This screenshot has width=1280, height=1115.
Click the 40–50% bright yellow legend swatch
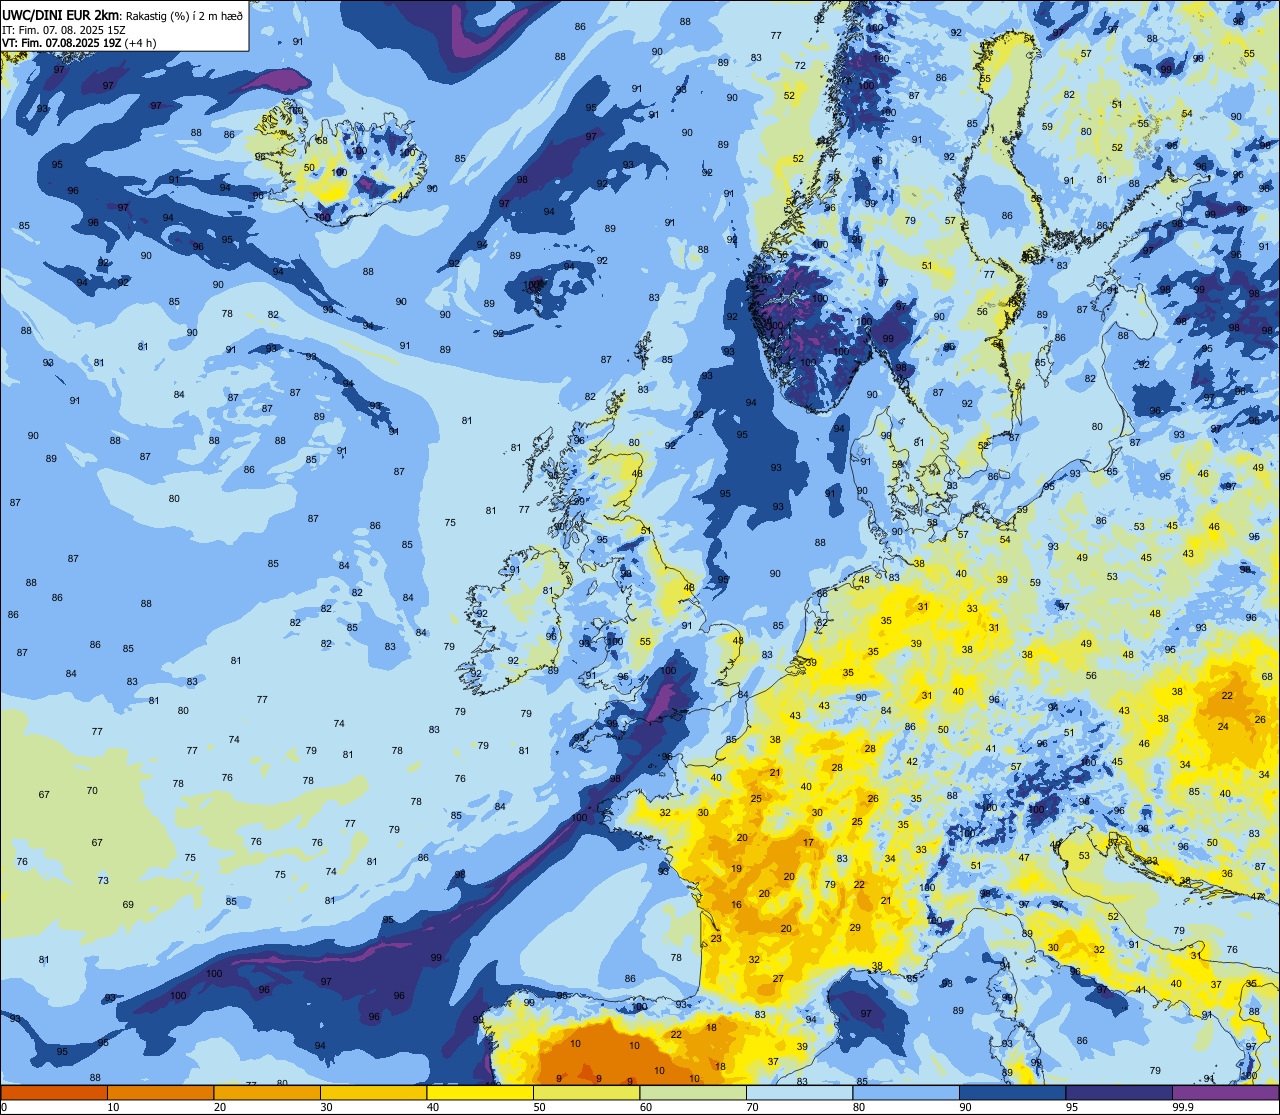tap(480, 1092)
